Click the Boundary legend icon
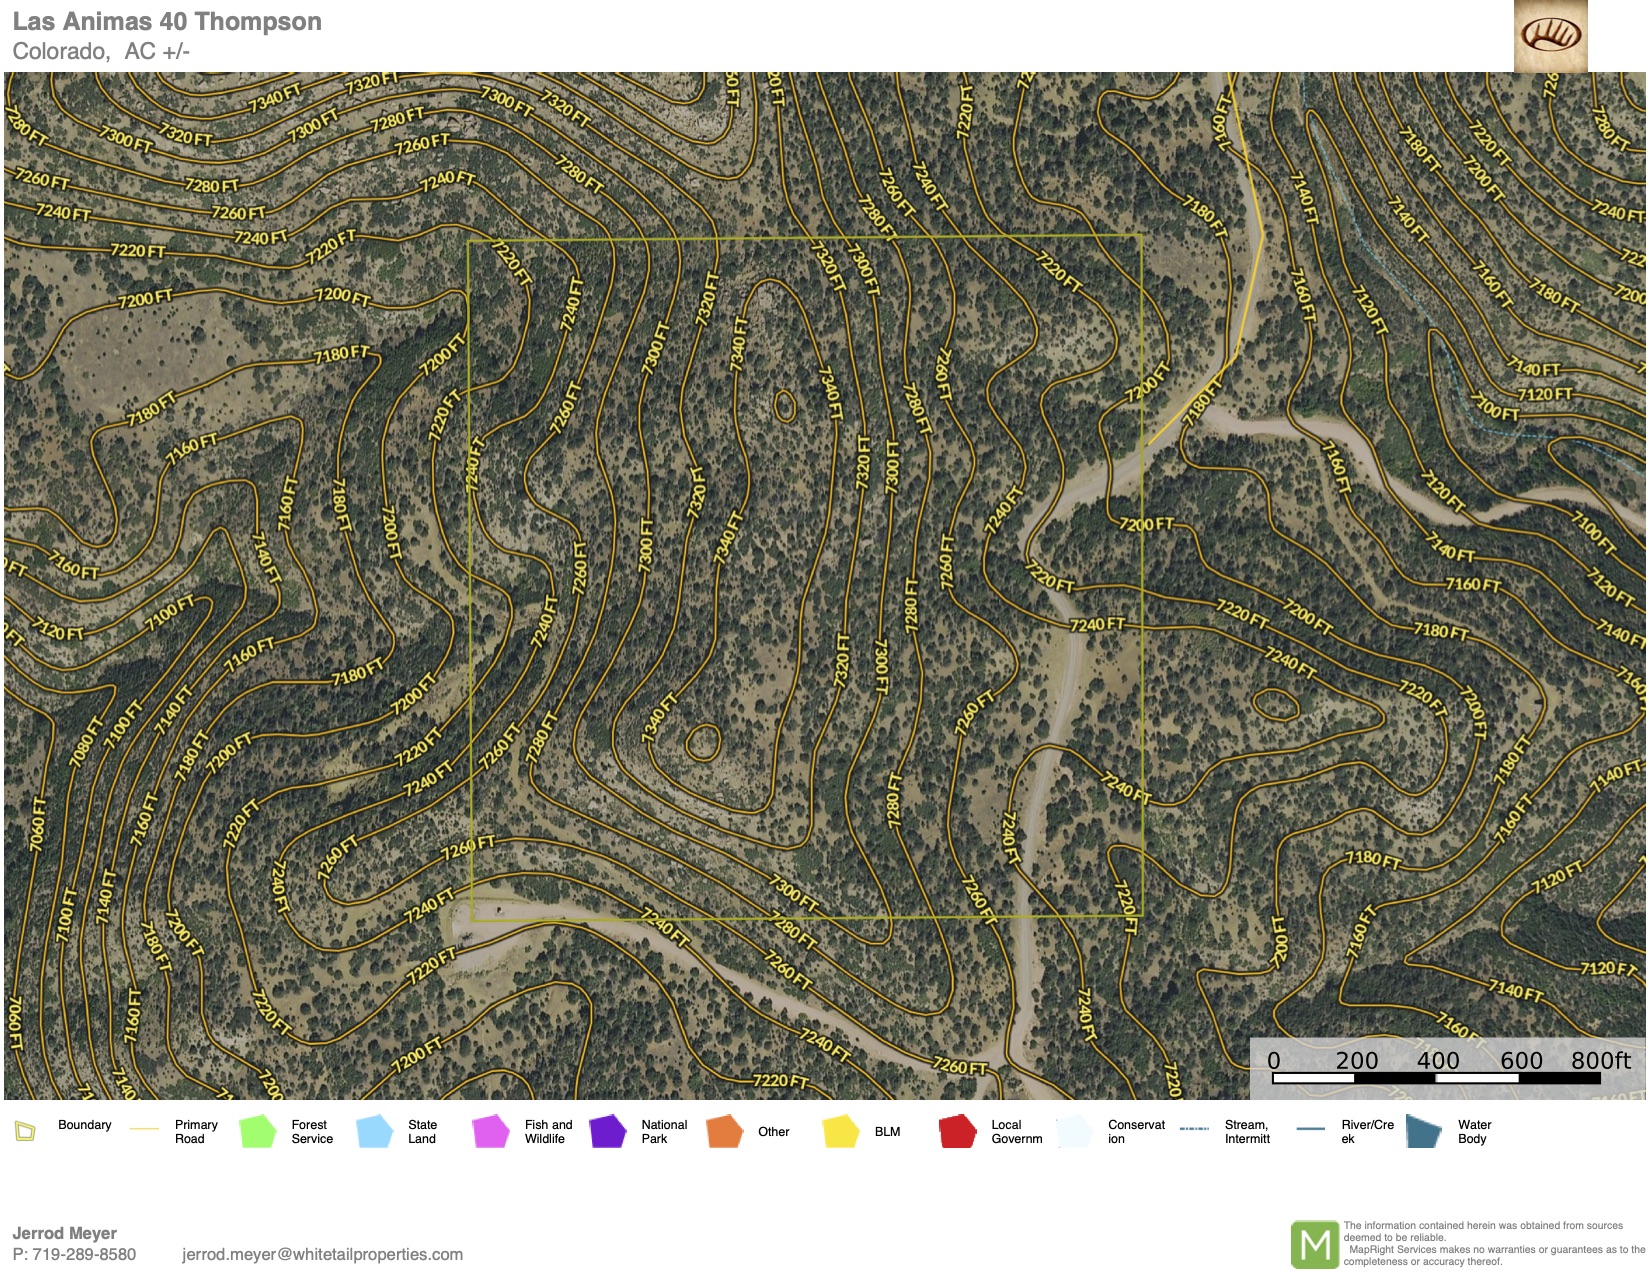Viewport: 1650px width, 1275px height. pyautogui.click(x=25, y=1131)
